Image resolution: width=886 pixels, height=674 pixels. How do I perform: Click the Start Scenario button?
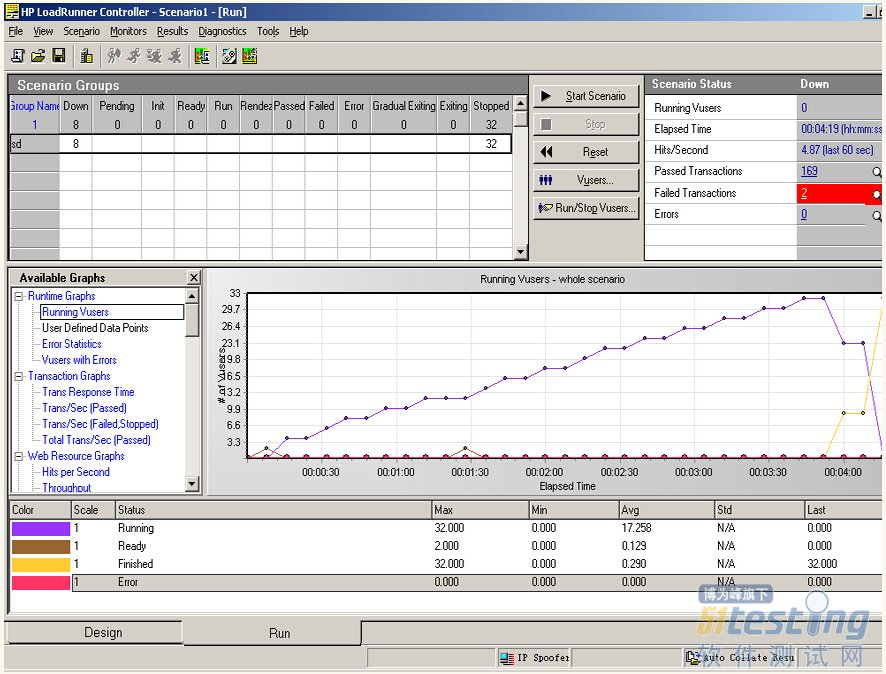click(586, 96)
